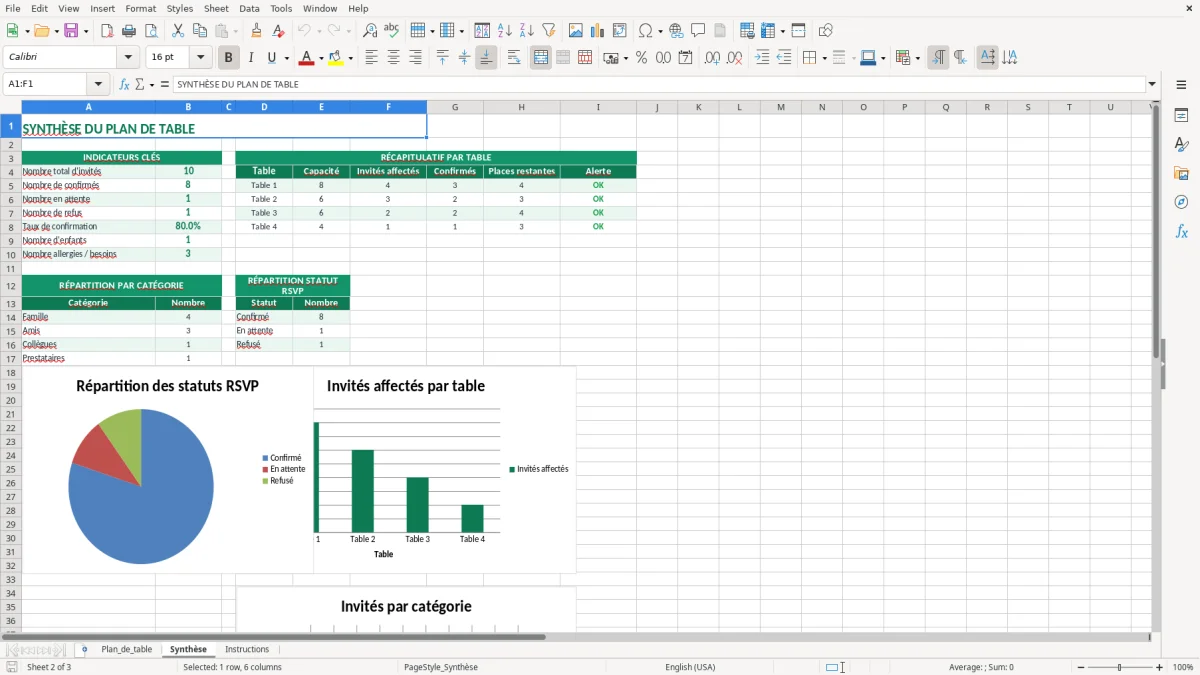Toggle Align Bottom
The width and height of the screenshot is (1200, 675).
point(486,58)
